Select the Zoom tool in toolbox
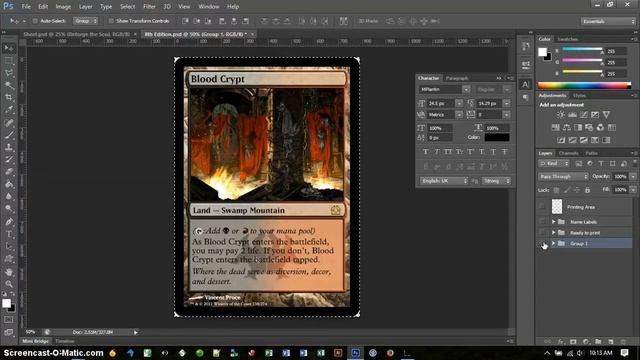Image resolution: width=640 pixels, height=360 pixels. tap(9, 284)
